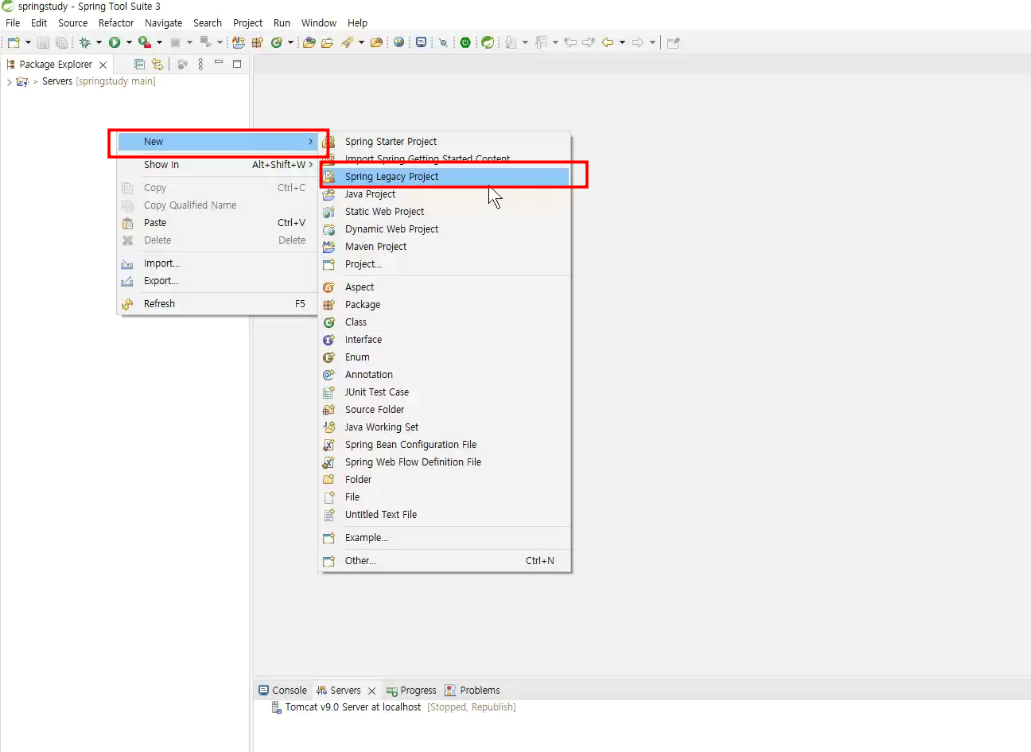Select Source Folder in New submenu

point(444,410)
